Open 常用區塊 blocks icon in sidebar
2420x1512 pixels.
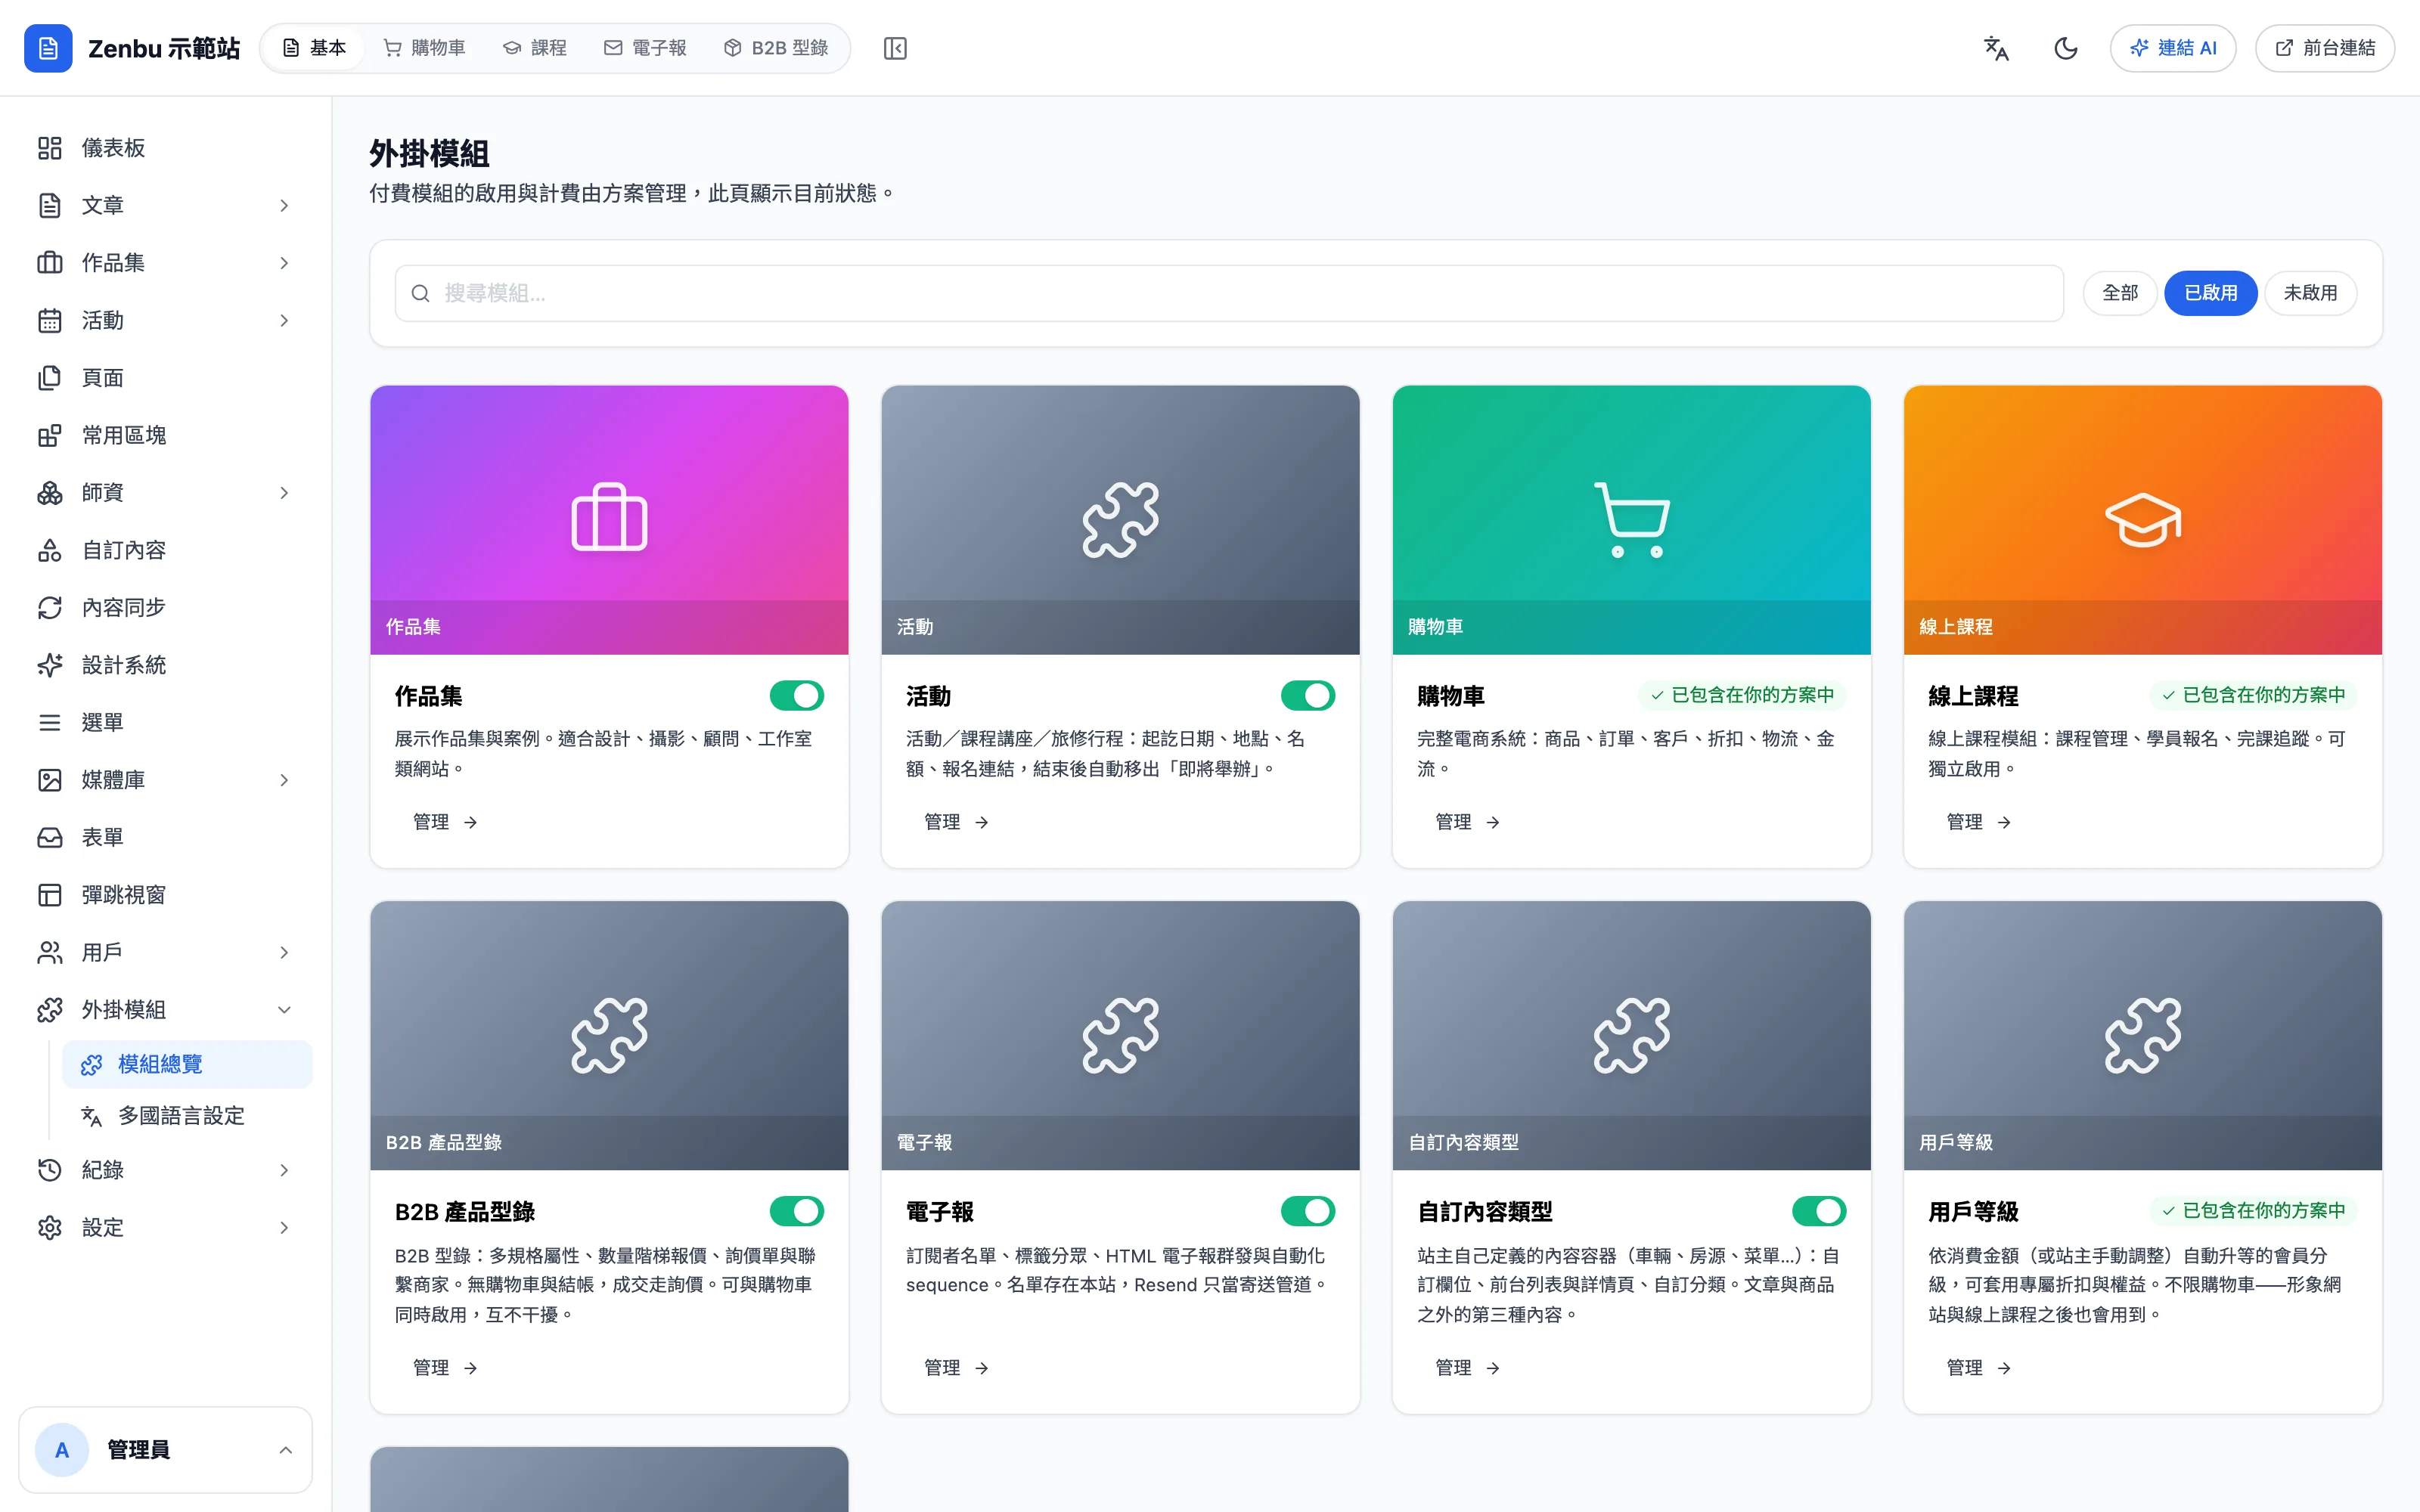pos(50,435)
